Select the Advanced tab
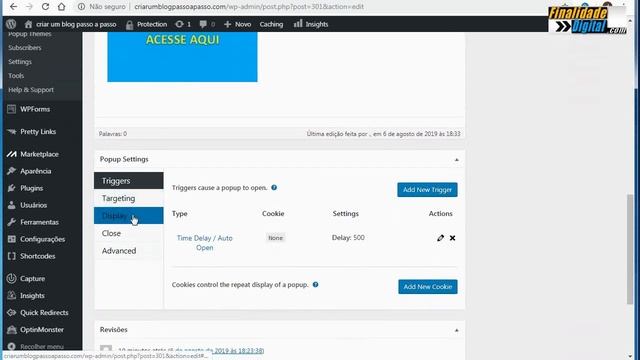The width and height of the screenshot is (640, 360). pos(129,251)
